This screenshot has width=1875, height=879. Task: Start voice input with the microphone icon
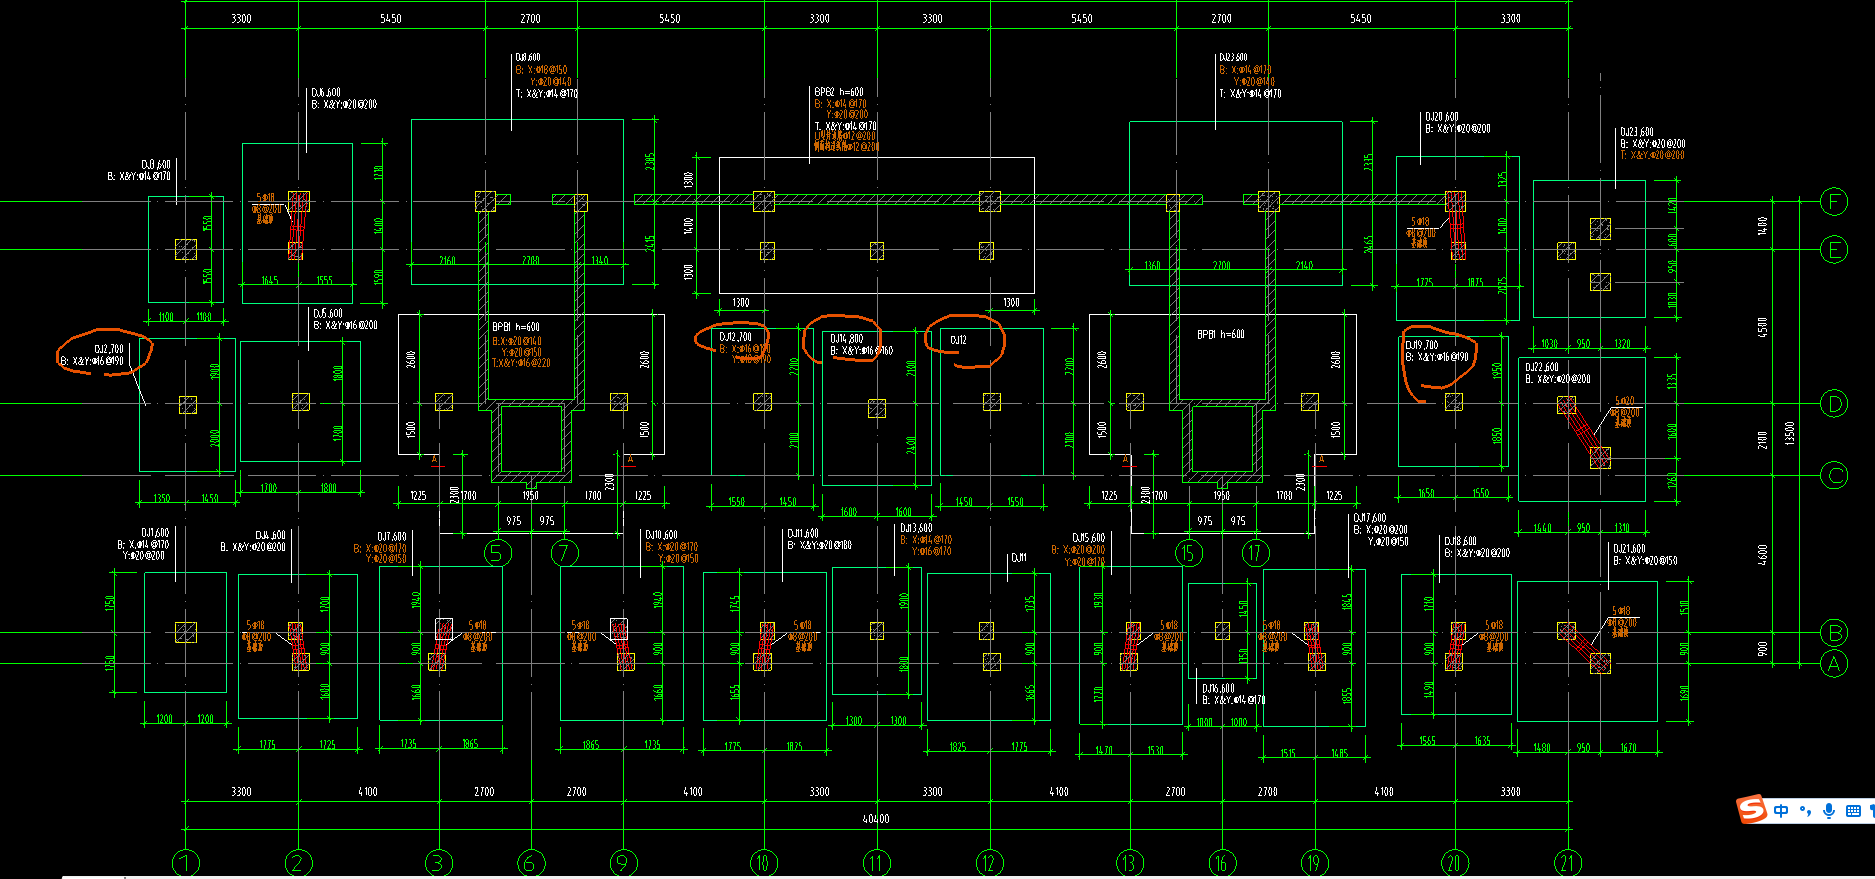(x=1829, y=811)
